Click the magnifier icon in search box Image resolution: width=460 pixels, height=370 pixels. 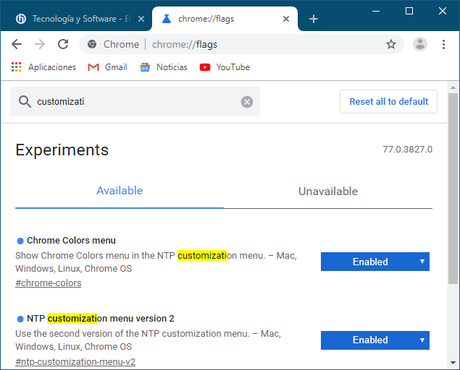click(x=25, y=101)
